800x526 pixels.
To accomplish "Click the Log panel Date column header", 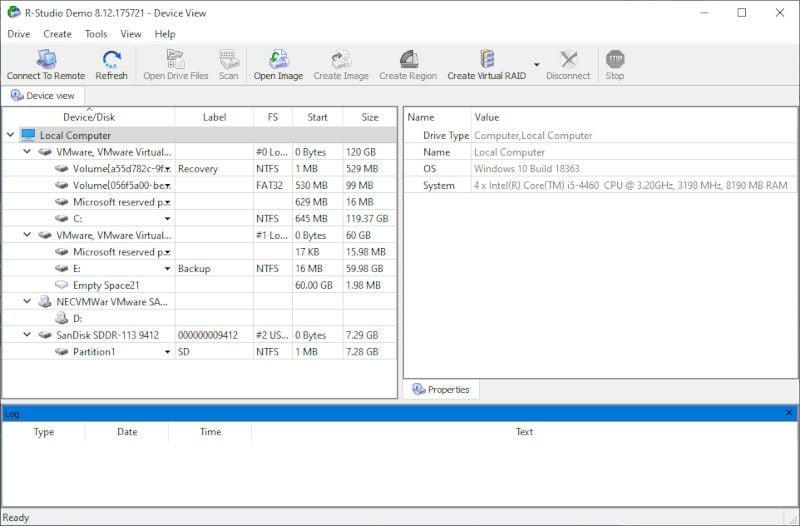I will coord(127,432).
